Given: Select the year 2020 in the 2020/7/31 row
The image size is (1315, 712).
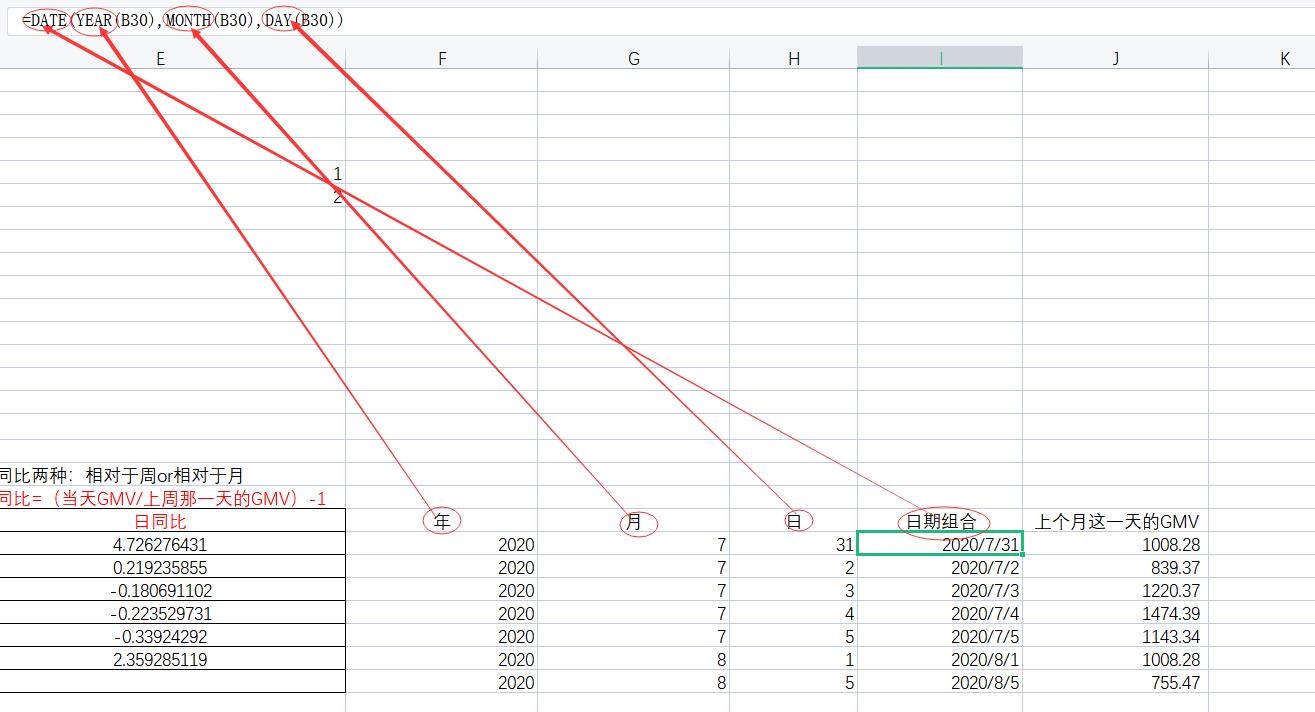Looking at the screenshot, I should [442, 545].
